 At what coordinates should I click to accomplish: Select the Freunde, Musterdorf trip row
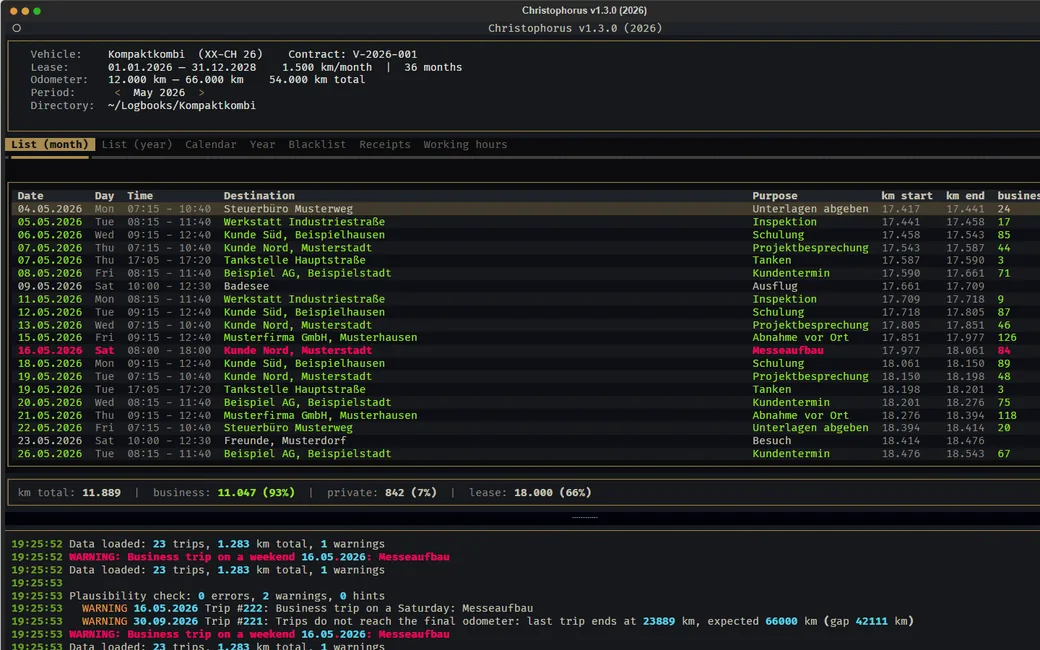tap(525, 440)
